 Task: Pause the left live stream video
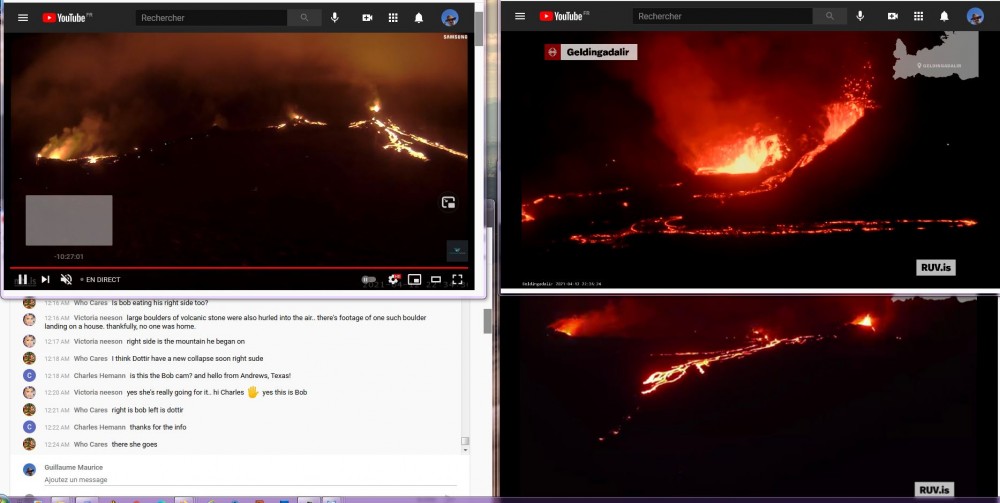click(x=23, y=280)
